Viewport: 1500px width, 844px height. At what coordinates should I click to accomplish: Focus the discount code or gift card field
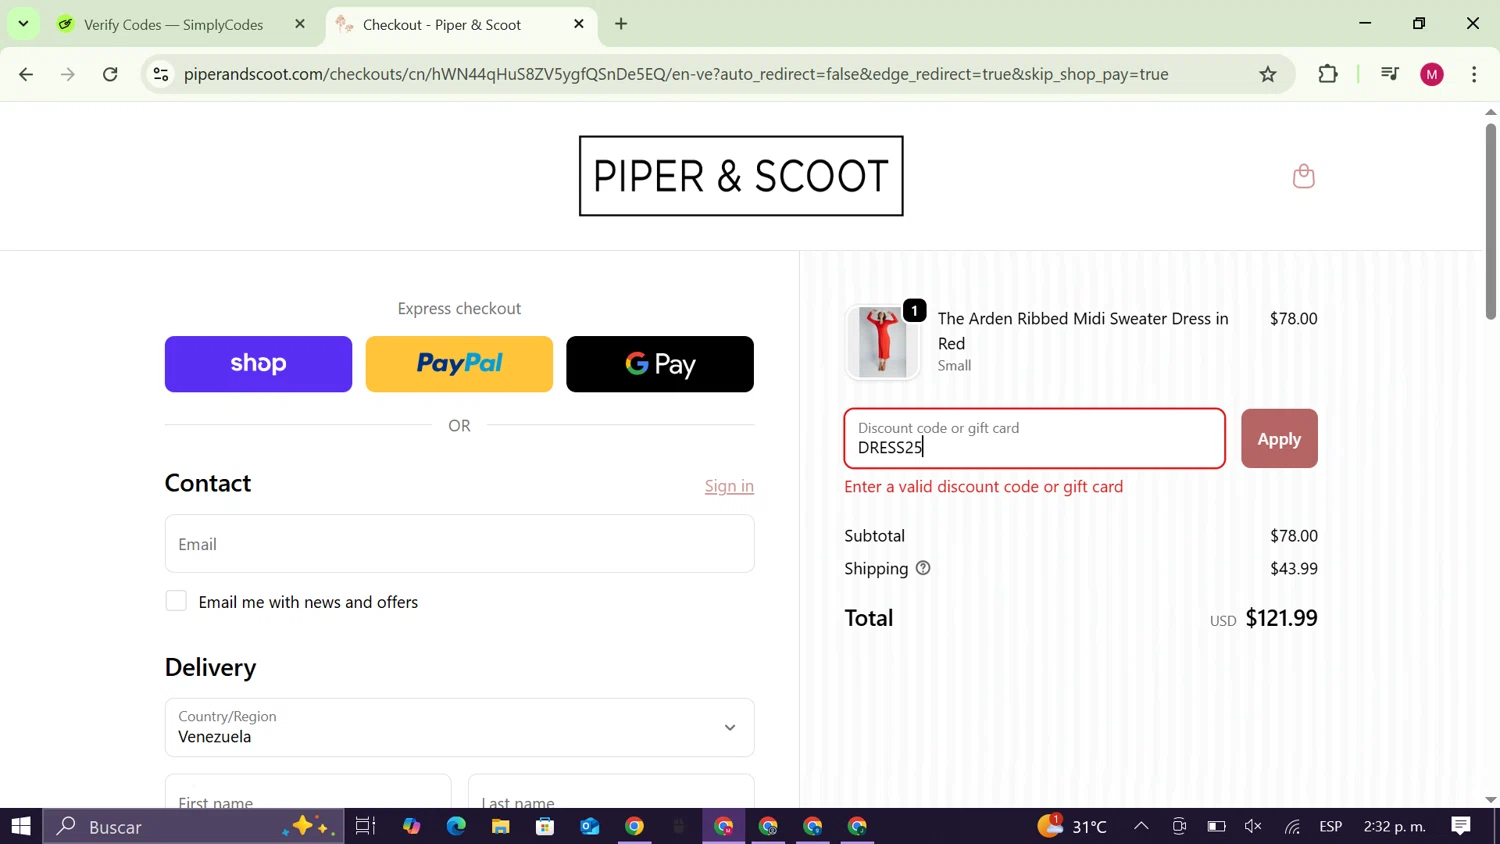coord(1034,438)
